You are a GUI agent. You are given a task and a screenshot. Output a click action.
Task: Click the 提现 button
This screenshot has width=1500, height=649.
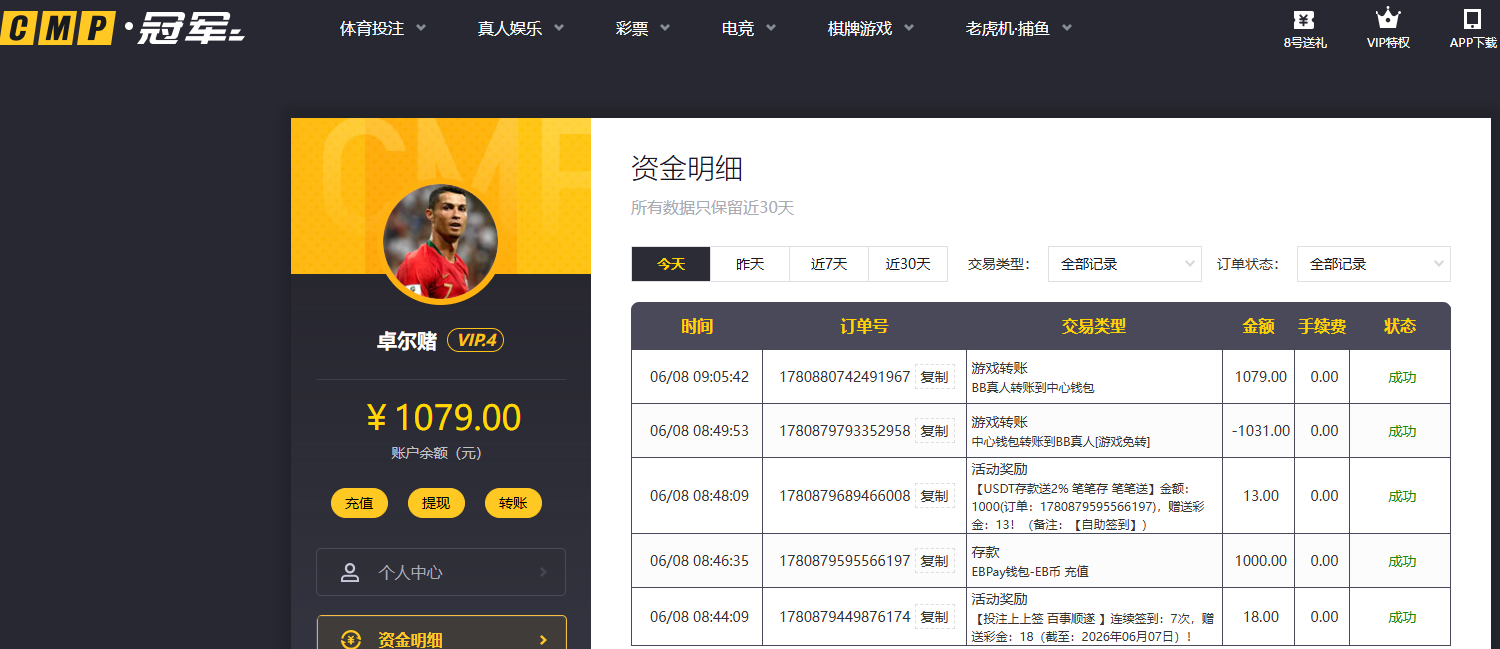click(436, 503)
